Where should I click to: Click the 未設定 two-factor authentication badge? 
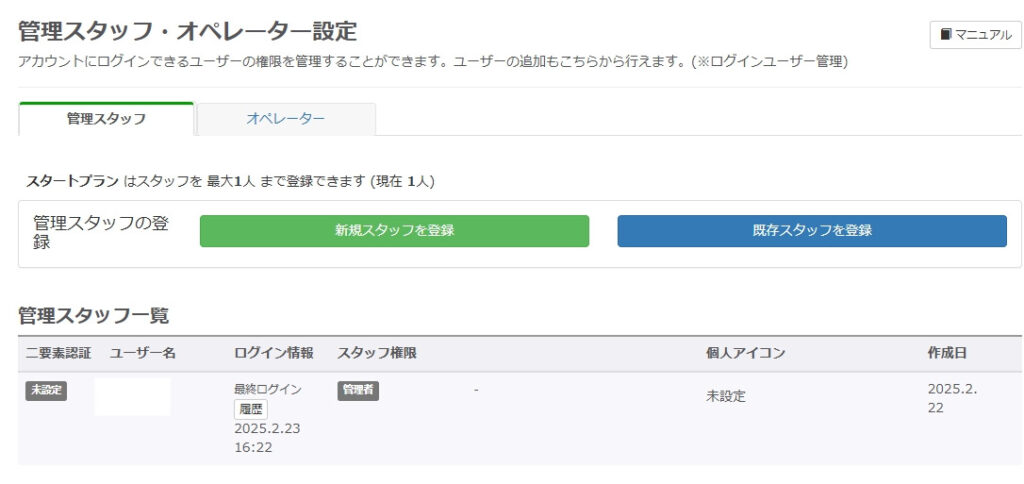tap(46, 391)
